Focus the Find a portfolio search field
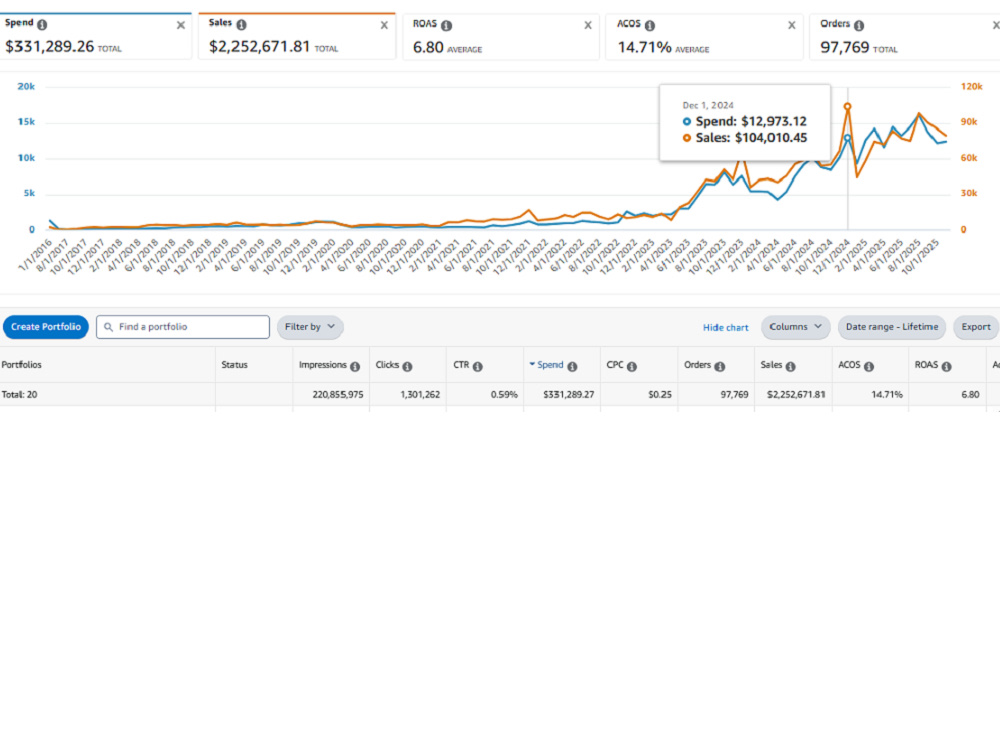 click(183, 327)
